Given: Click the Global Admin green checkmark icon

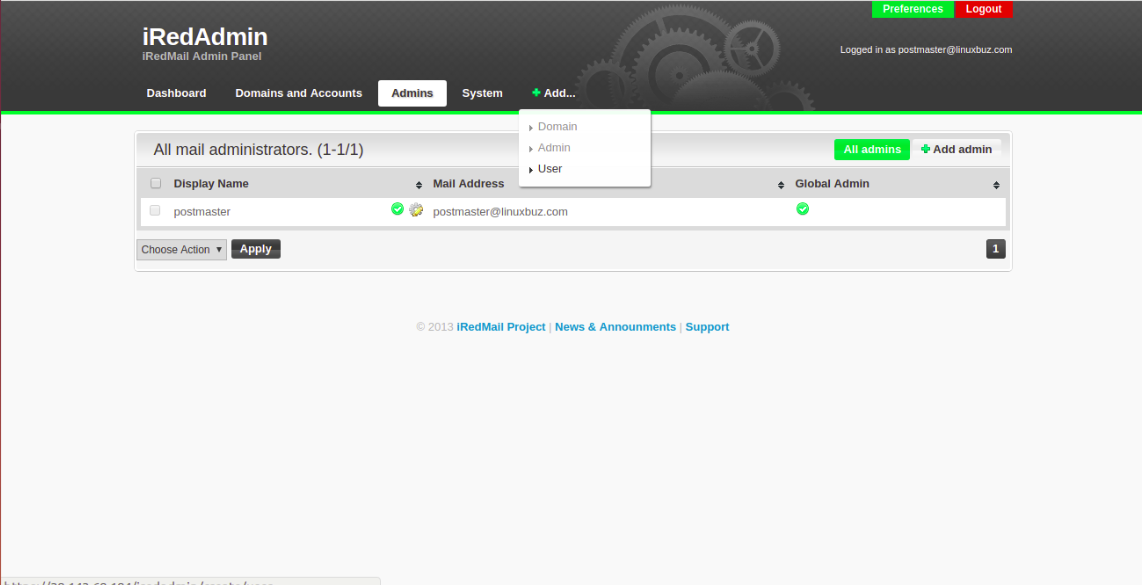Looking at the screenshot, I should coord(803,209).
